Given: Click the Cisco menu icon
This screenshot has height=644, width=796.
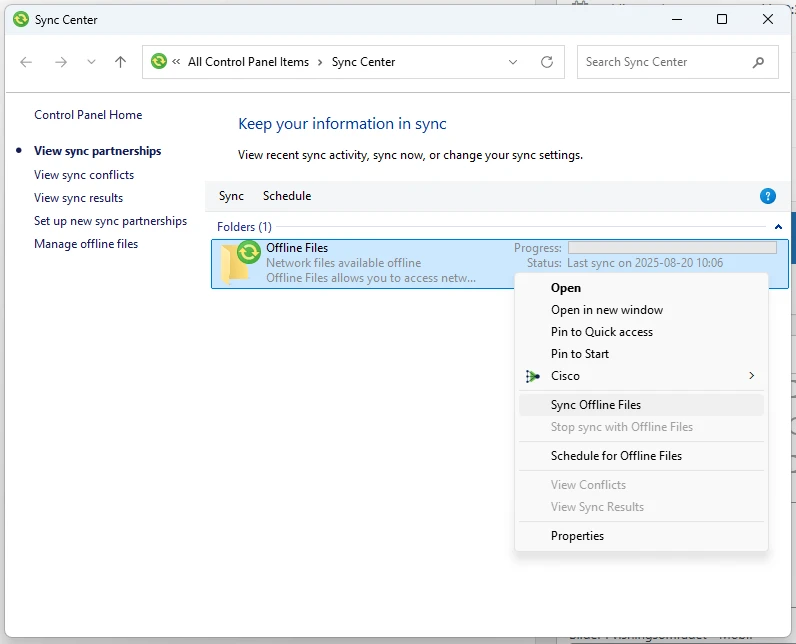Looking at the screenshot, I should (x=533, y=376).
